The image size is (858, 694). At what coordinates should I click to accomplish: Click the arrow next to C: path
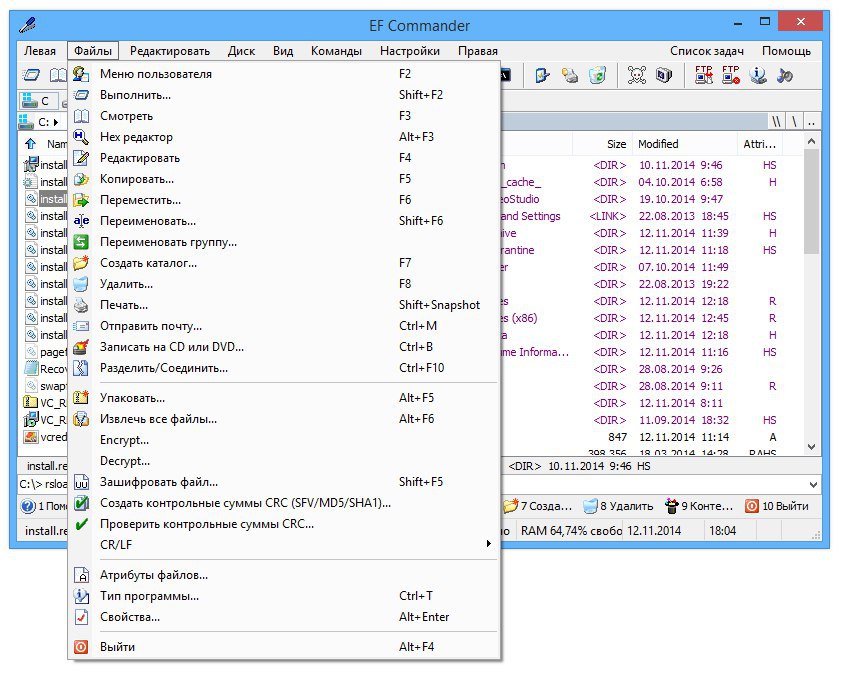tap(56, 122)
